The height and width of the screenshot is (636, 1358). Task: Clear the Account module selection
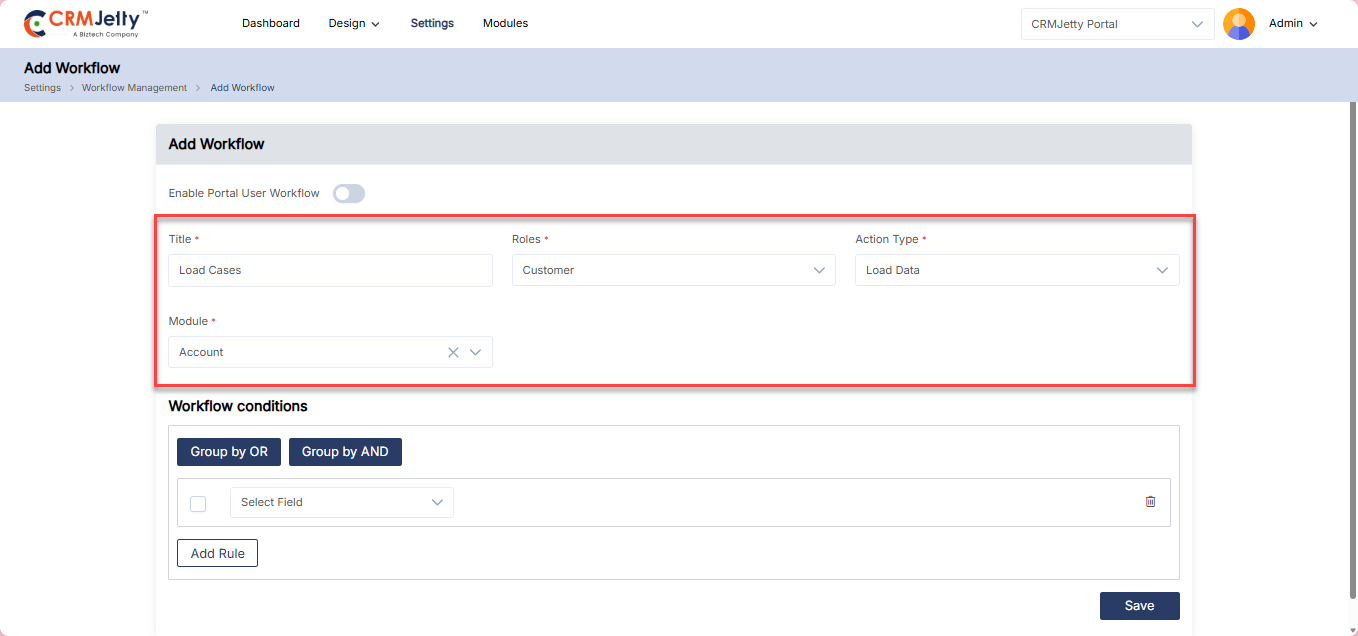[x=453, y=352]
